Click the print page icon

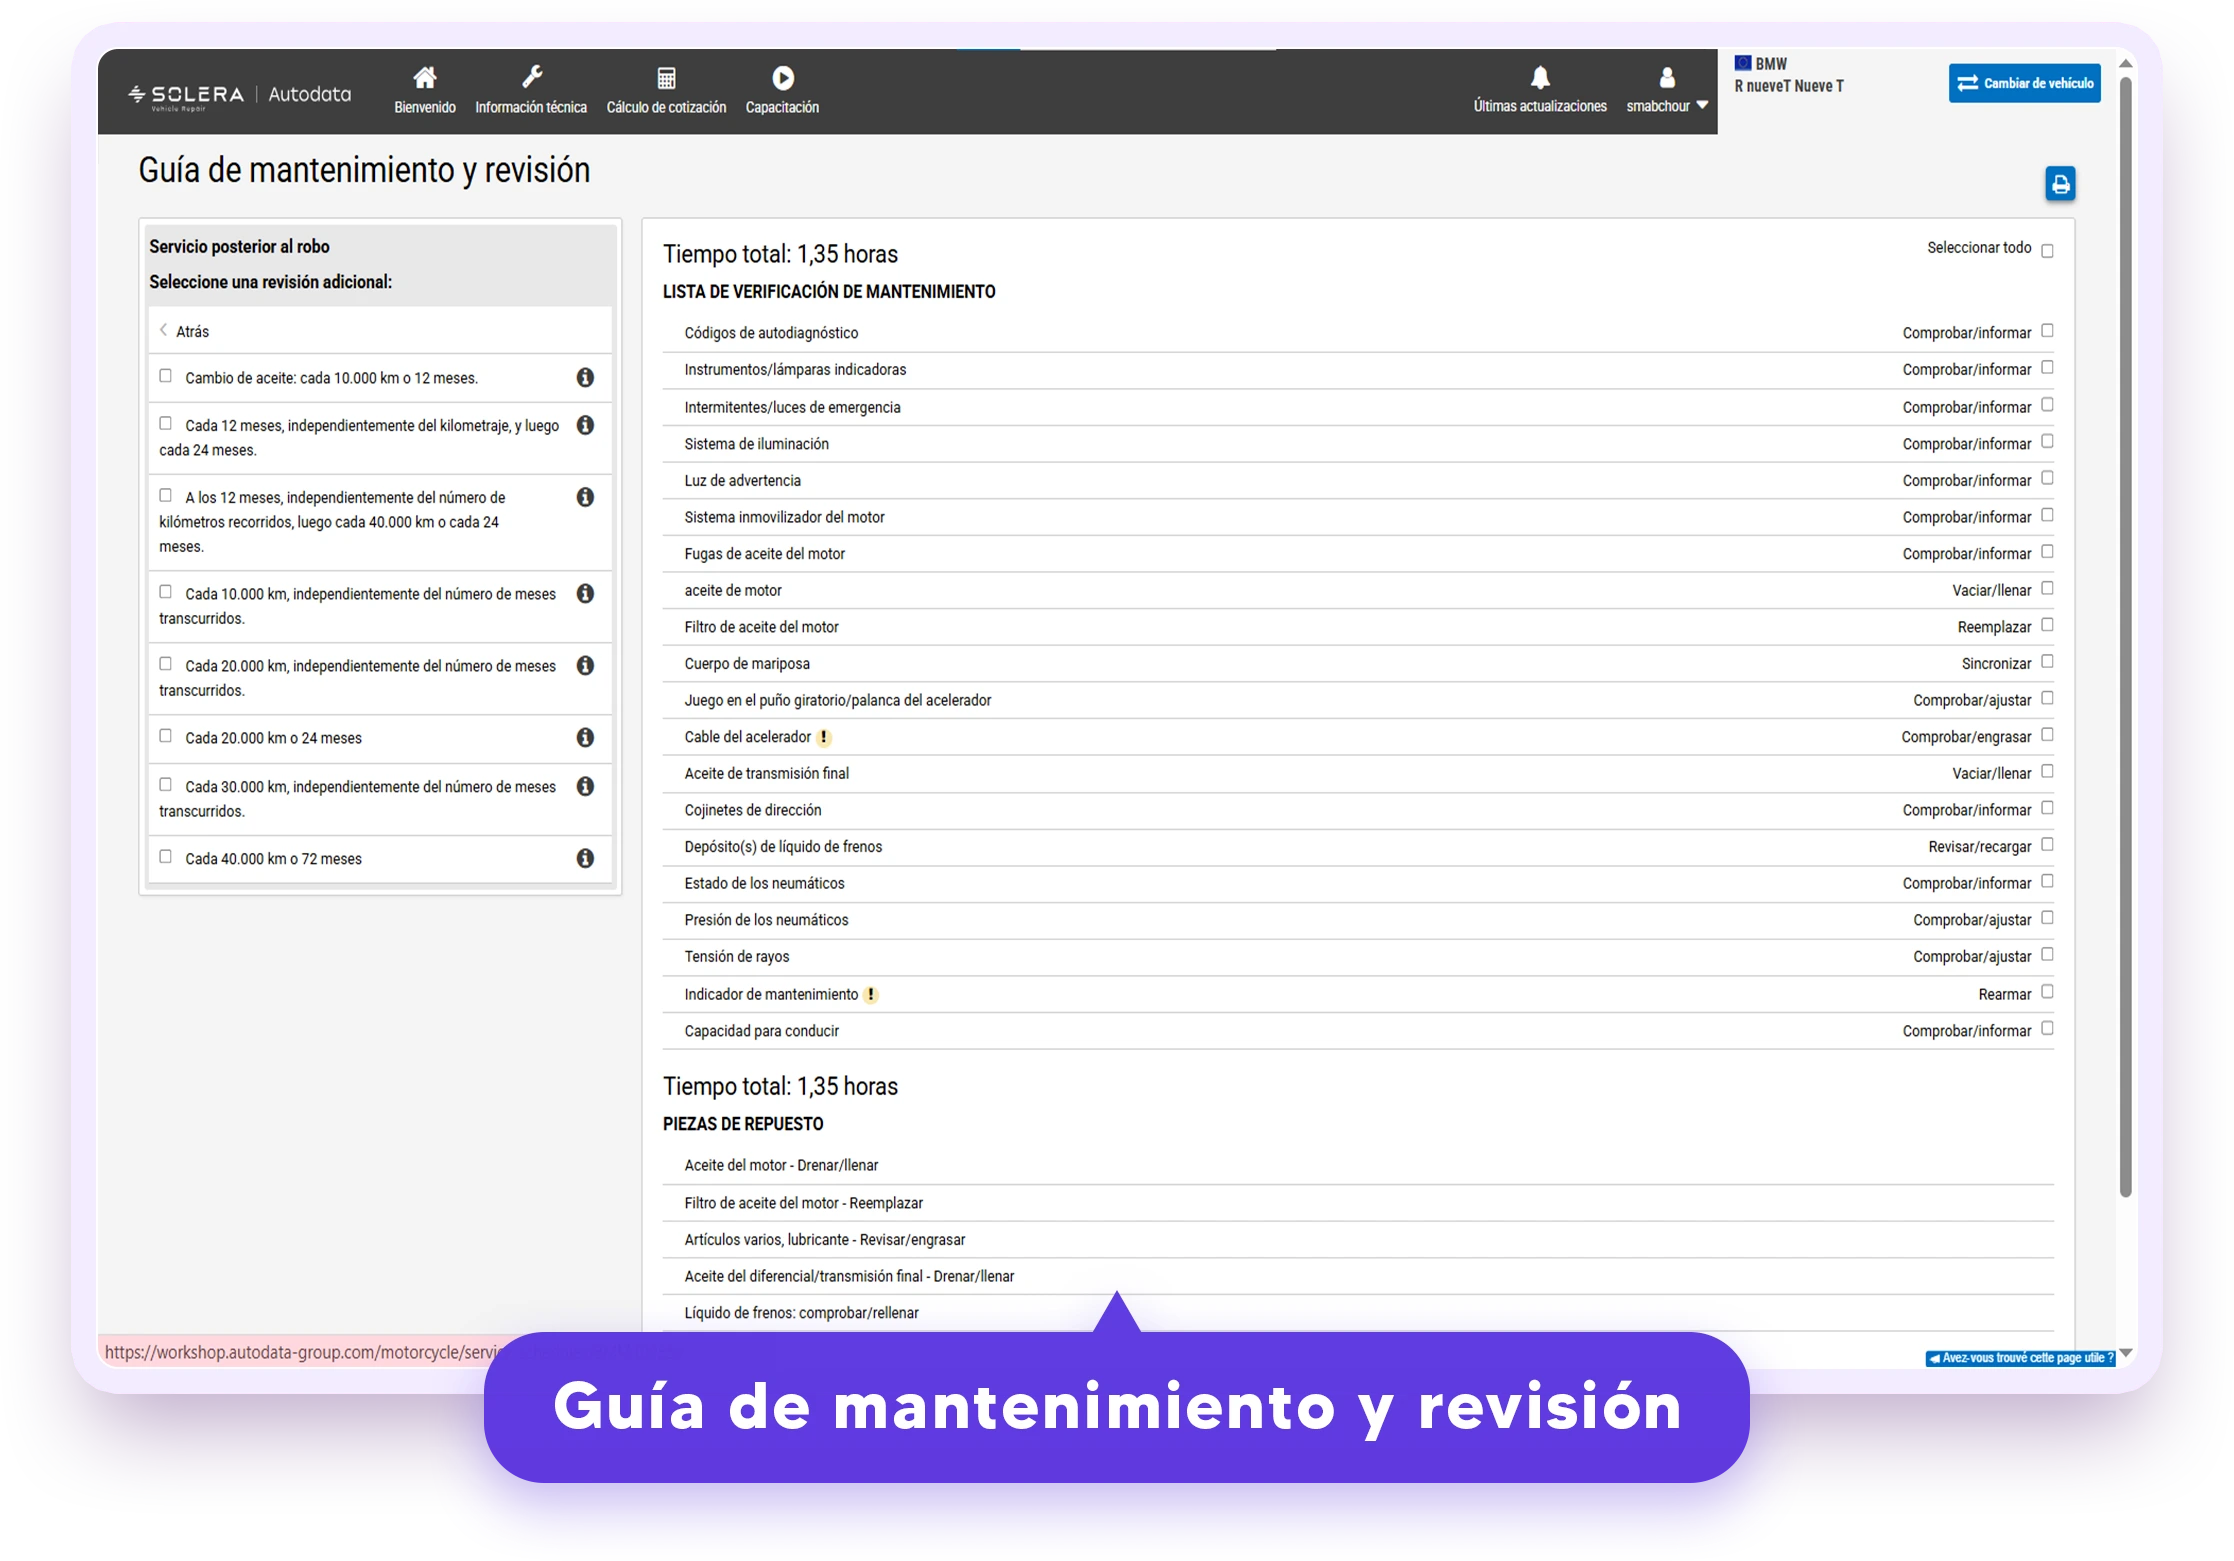2059,184
